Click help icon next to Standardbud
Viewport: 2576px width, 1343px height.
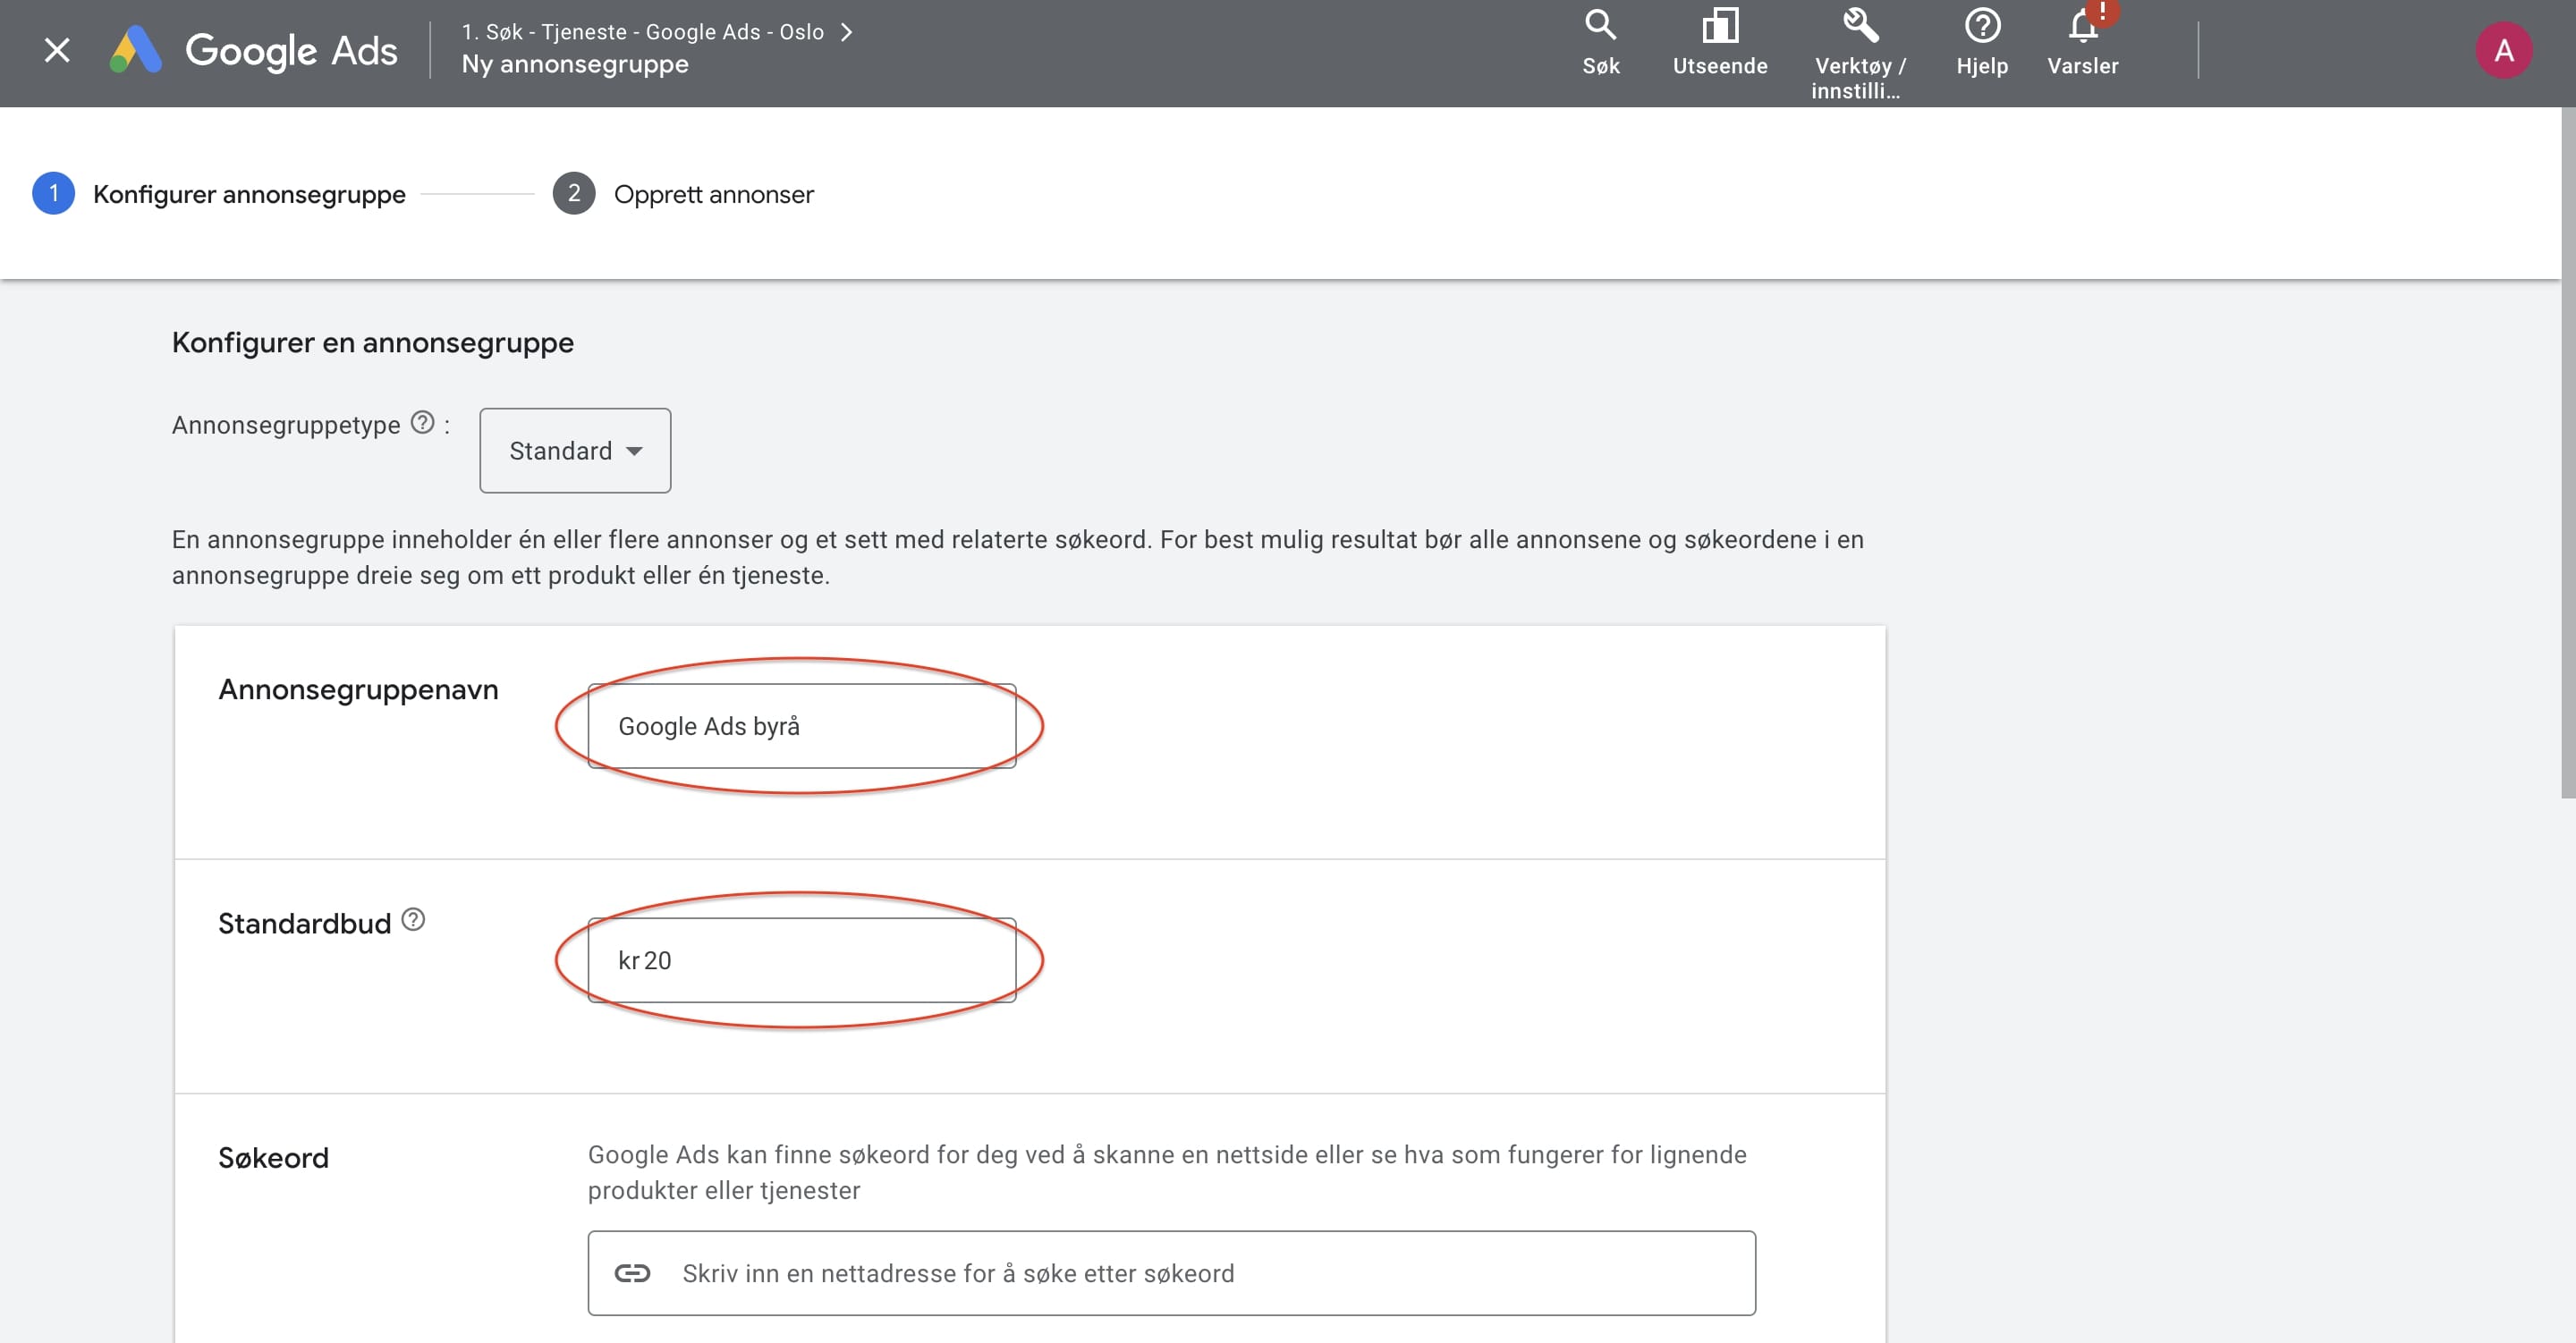click(413, 919)
